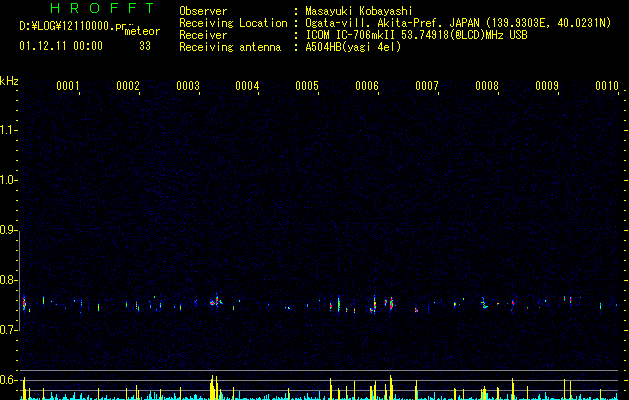629x400 pixels.
Task: Click the Receiving Location label
Action: pos(233,23)
